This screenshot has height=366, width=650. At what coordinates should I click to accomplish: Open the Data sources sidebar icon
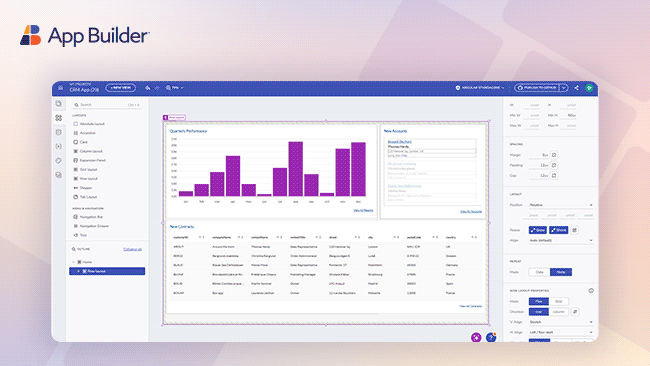click(x=58, y=132)
